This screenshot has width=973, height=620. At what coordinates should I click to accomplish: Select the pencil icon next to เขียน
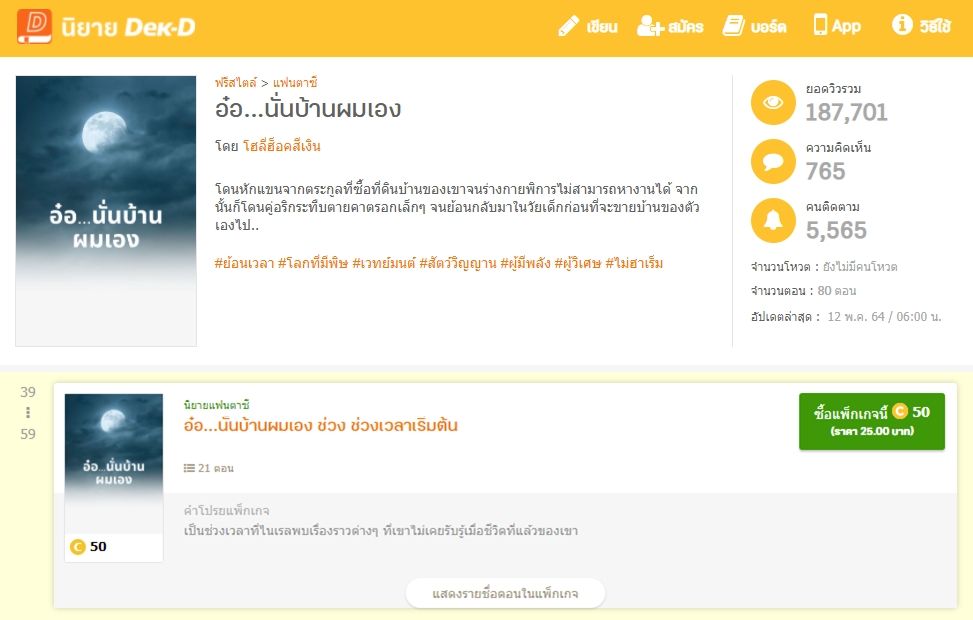pos(567,27)
